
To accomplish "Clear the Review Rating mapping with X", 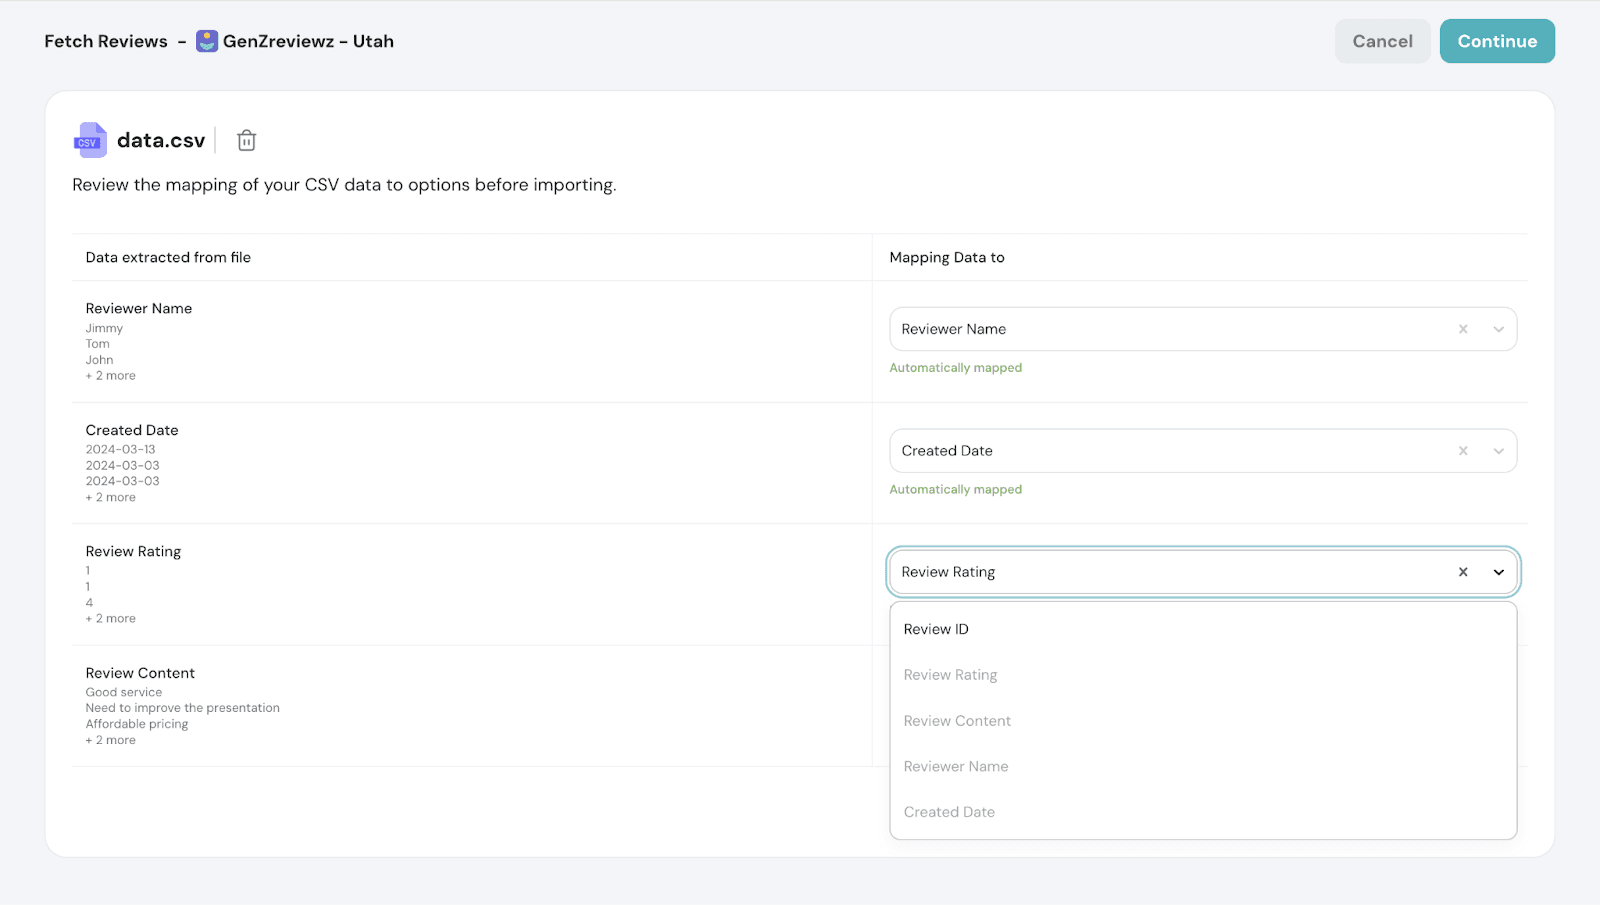I will [x=1463, y=572].
